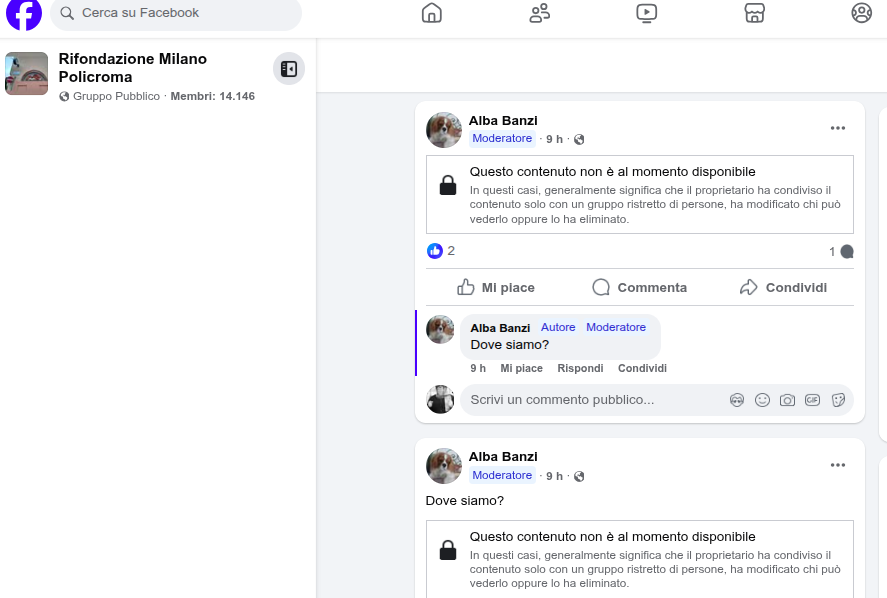The width and height of the screenshot is (887, 598).
Task: Click Commenta on the first post
Action: [x=639, y=288]
